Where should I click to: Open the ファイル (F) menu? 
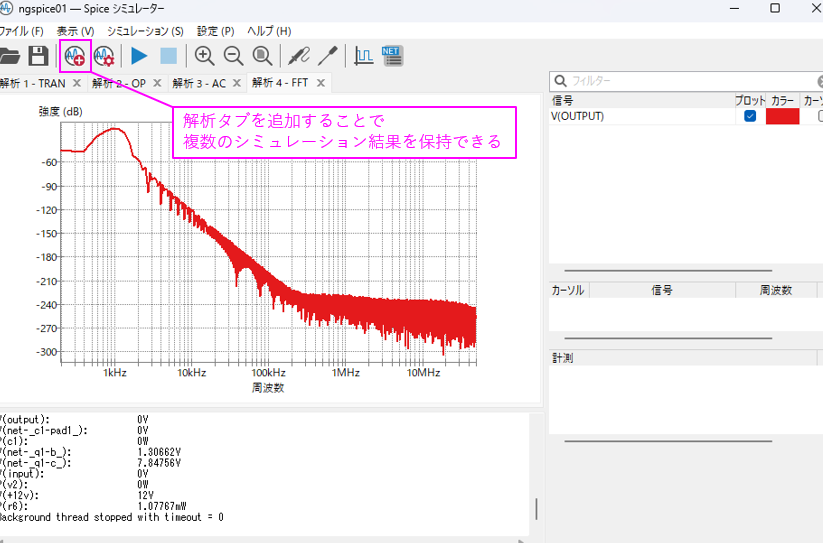[x=21, y=31]
